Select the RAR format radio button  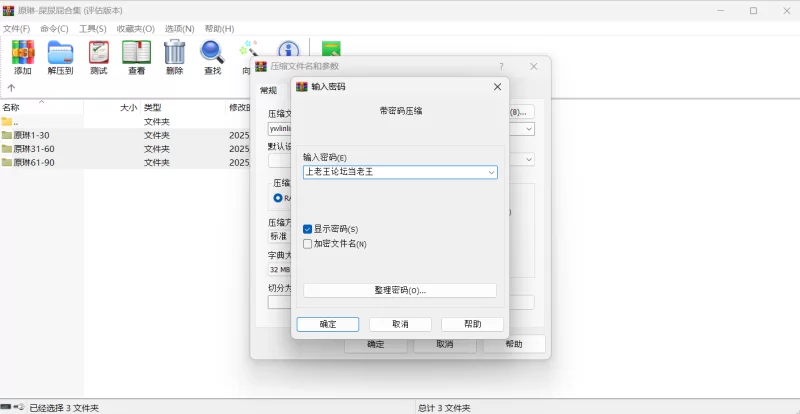click(278, 198)
